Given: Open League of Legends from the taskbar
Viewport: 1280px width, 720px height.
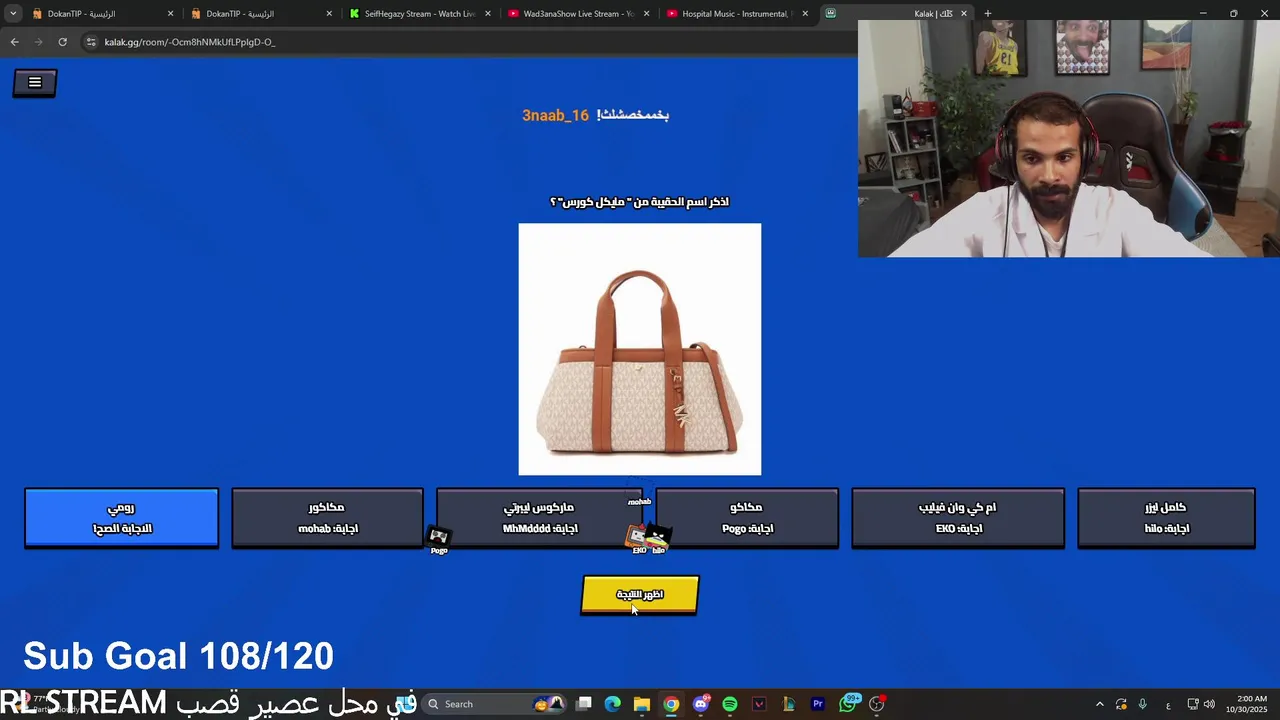Looking at the screenshot, I should pyautogui.click(x=788, y=704).
